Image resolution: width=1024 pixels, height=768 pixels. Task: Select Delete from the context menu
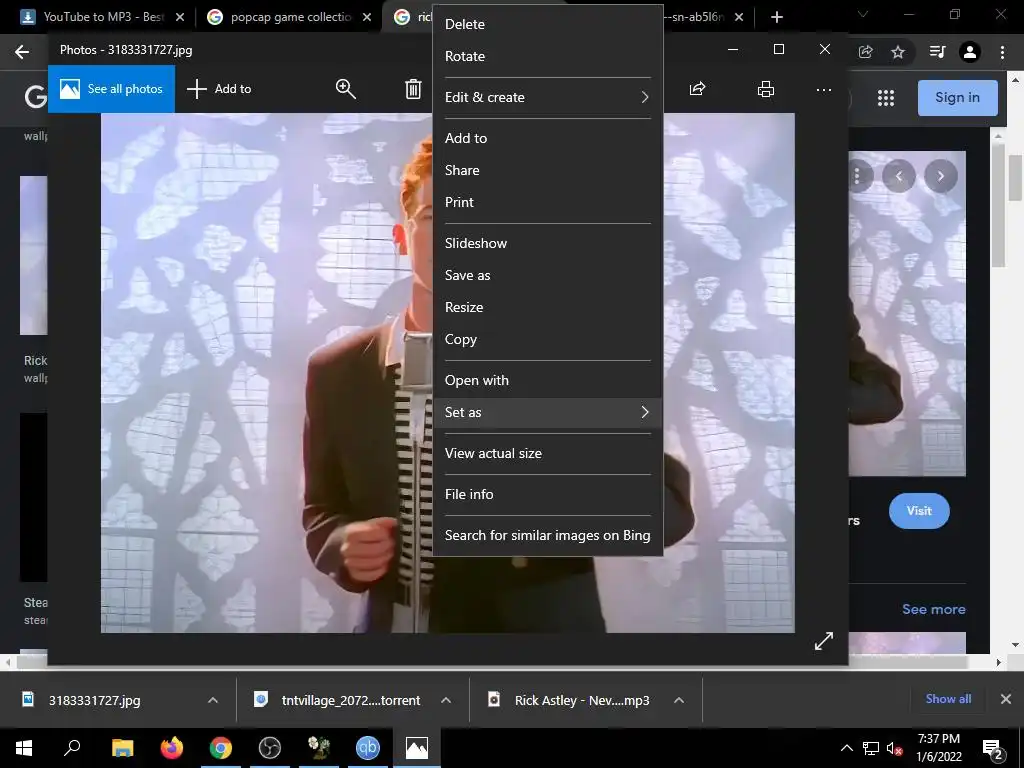point(547,24)
